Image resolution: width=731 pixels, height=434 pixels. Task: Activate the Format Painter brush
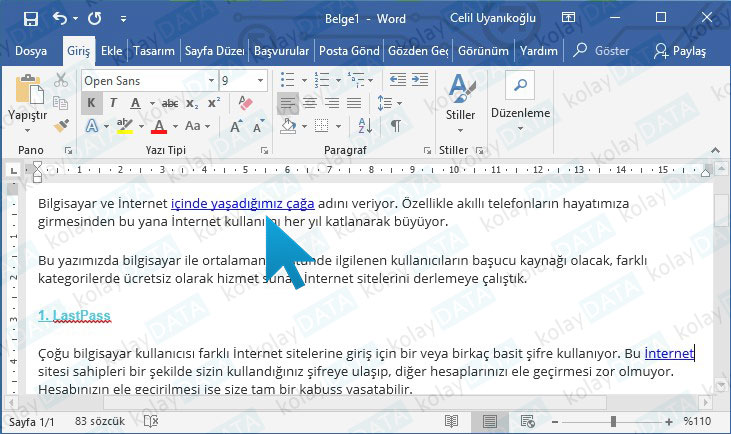click(61, 125)
